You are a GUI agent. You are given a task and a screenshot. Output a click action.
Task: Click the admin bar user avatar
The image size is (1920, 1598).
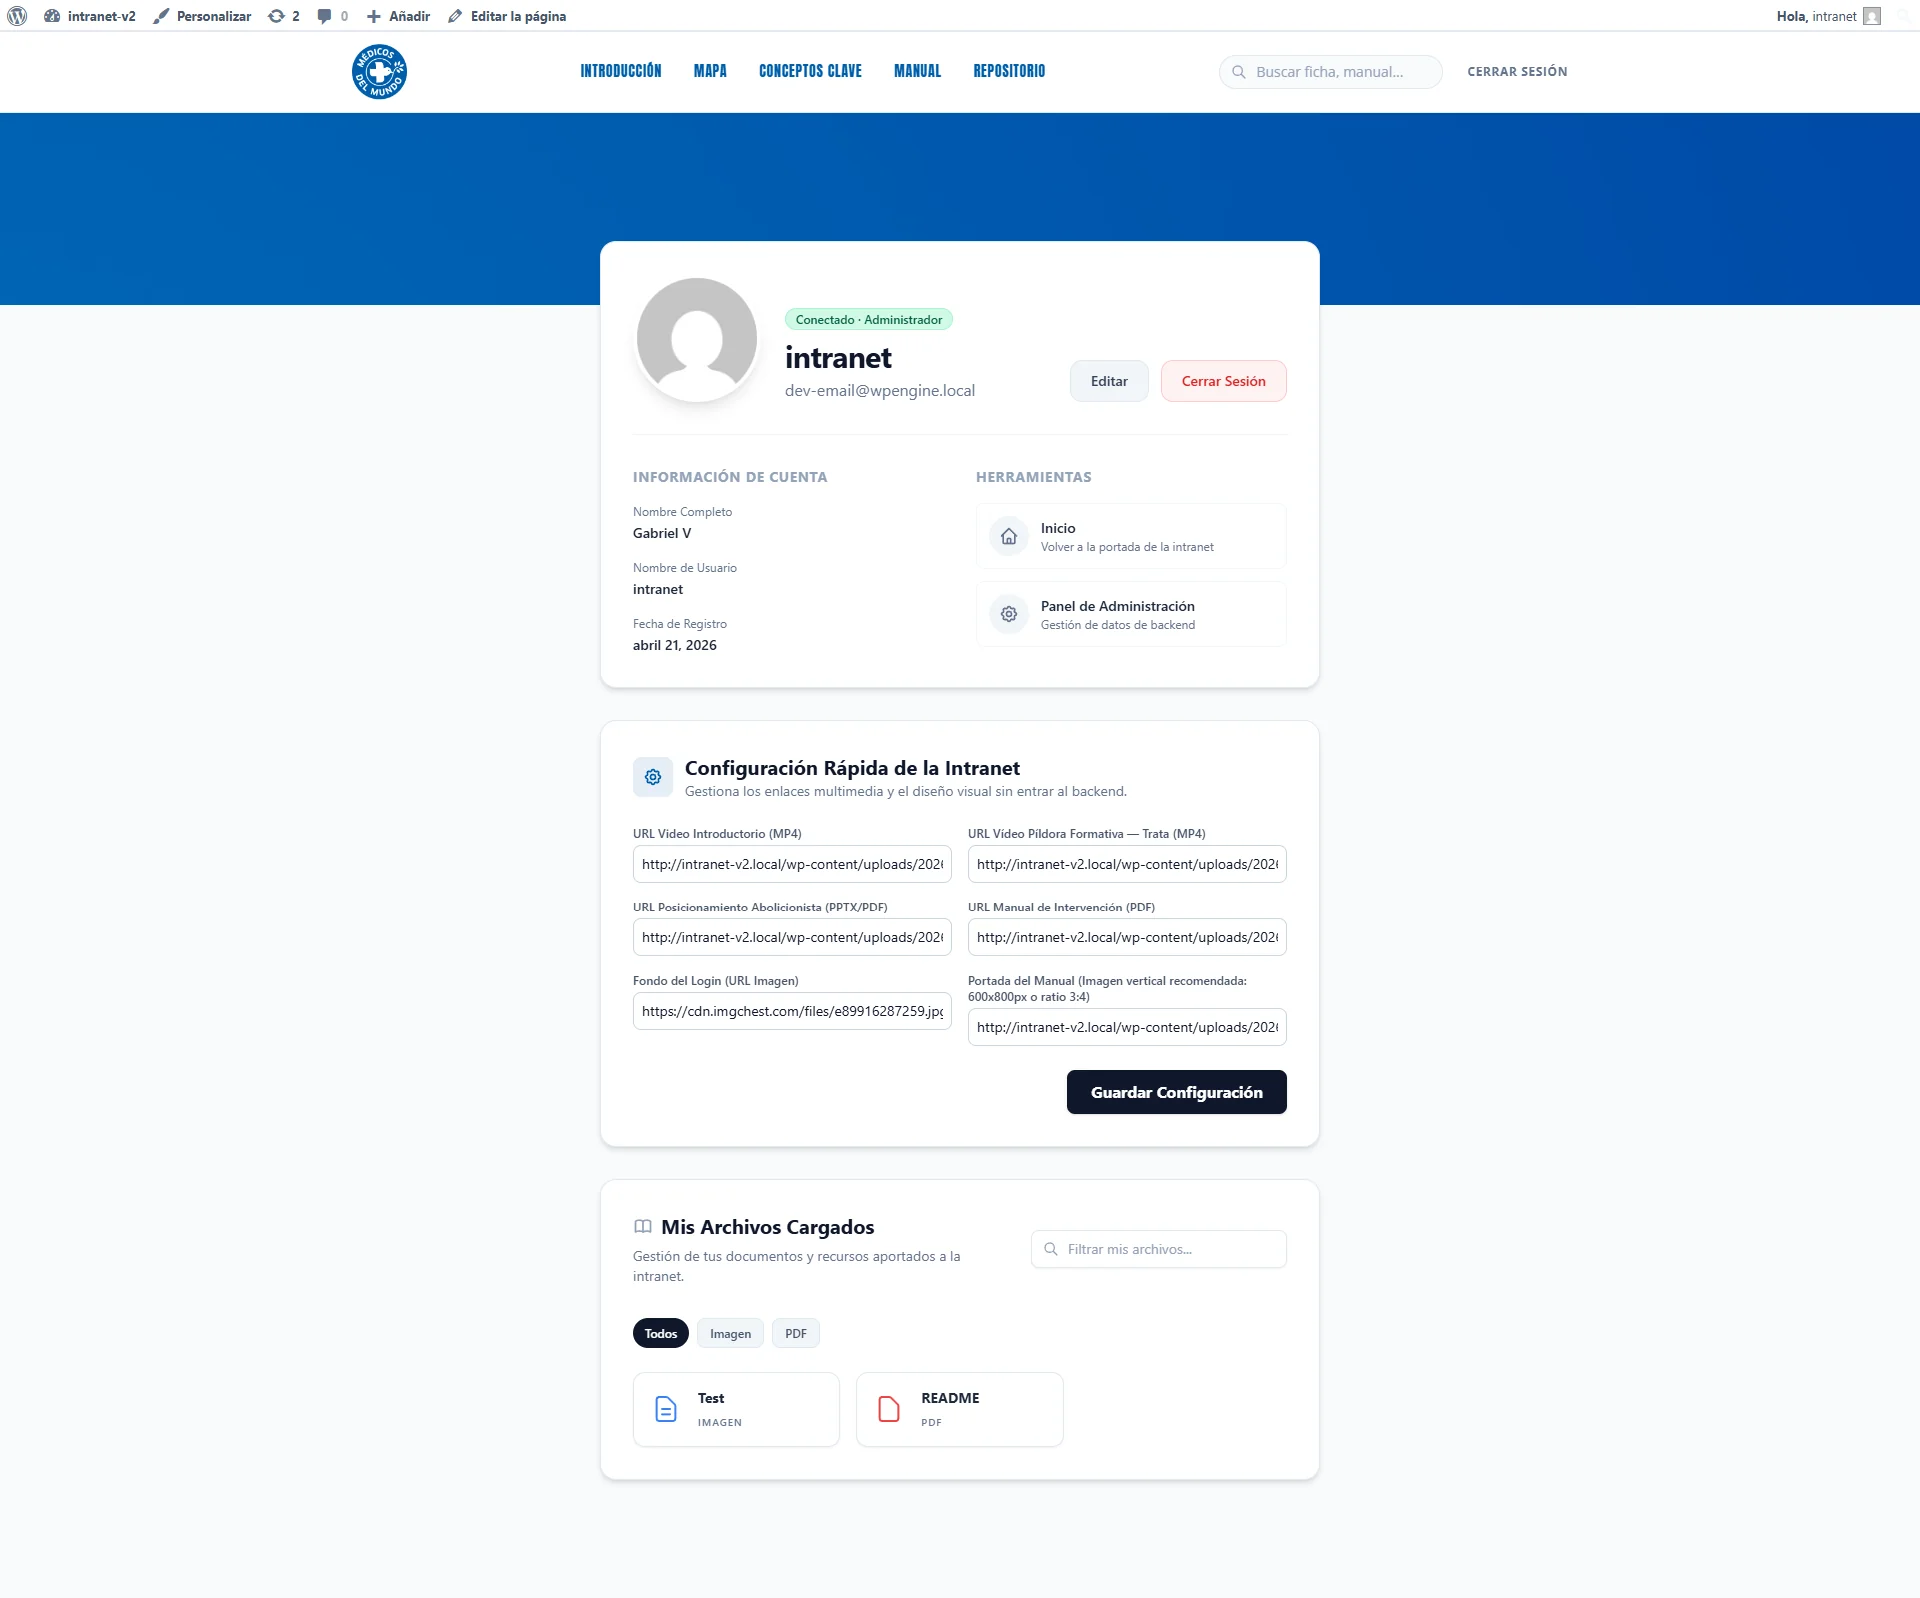tap(1872, 16)
